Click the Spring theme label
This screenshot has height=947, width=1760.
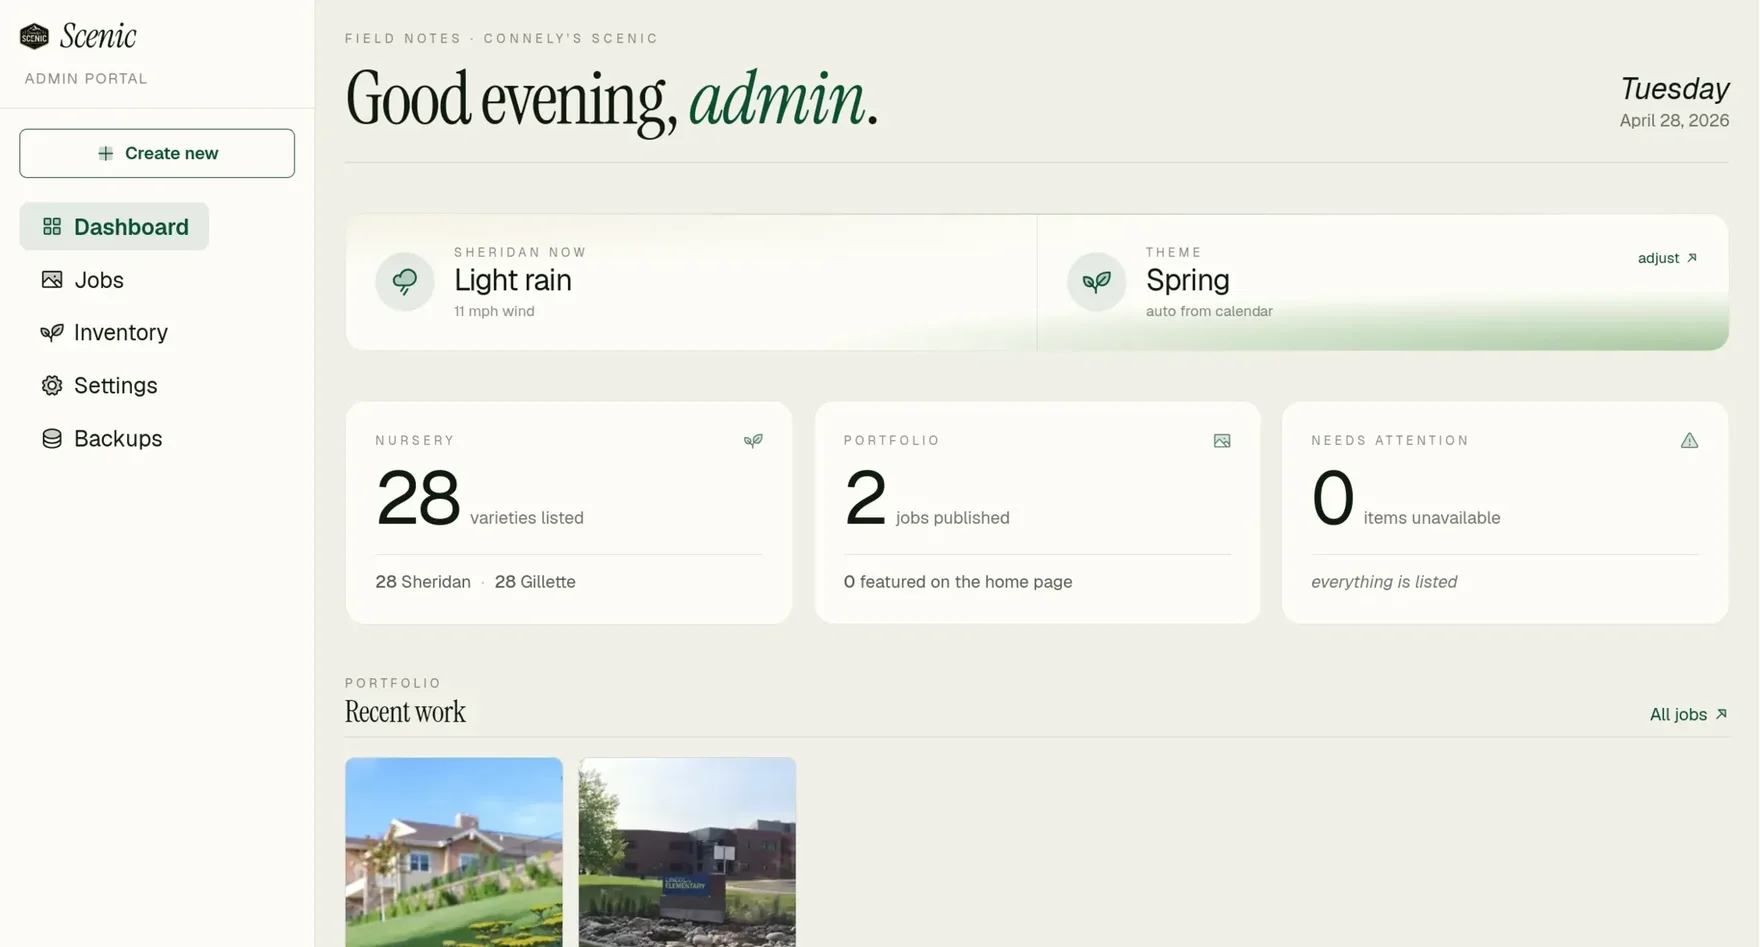pyautogui.click(x=1187, y=280)
